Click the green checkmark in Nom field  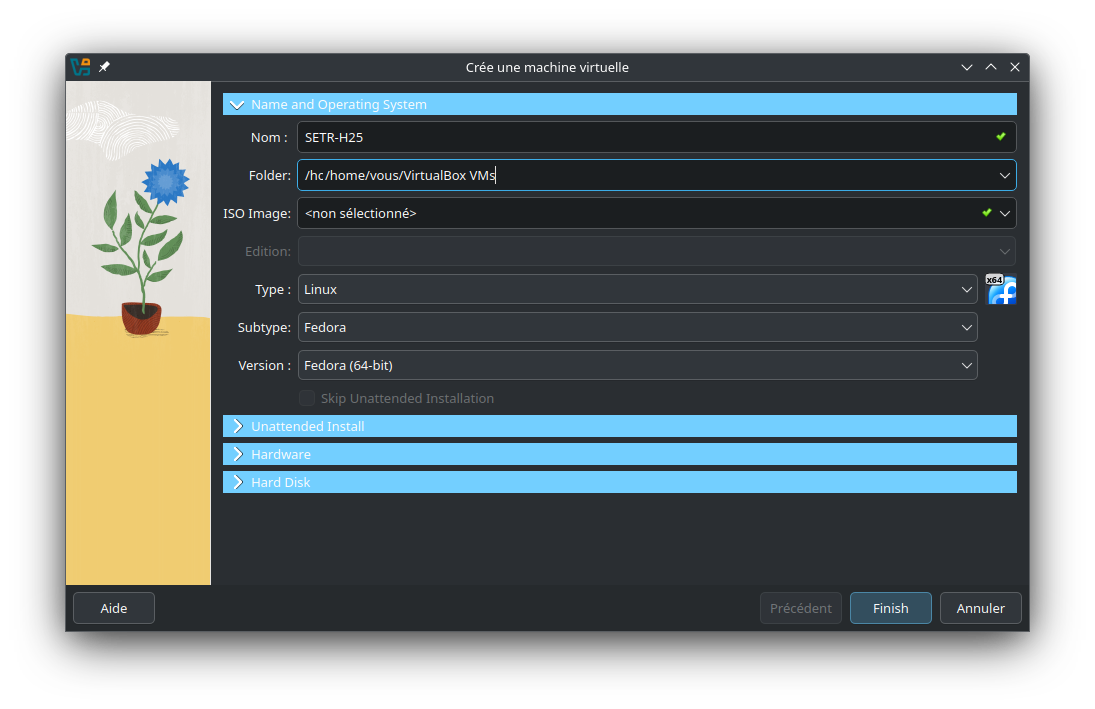coord(1000,137)
